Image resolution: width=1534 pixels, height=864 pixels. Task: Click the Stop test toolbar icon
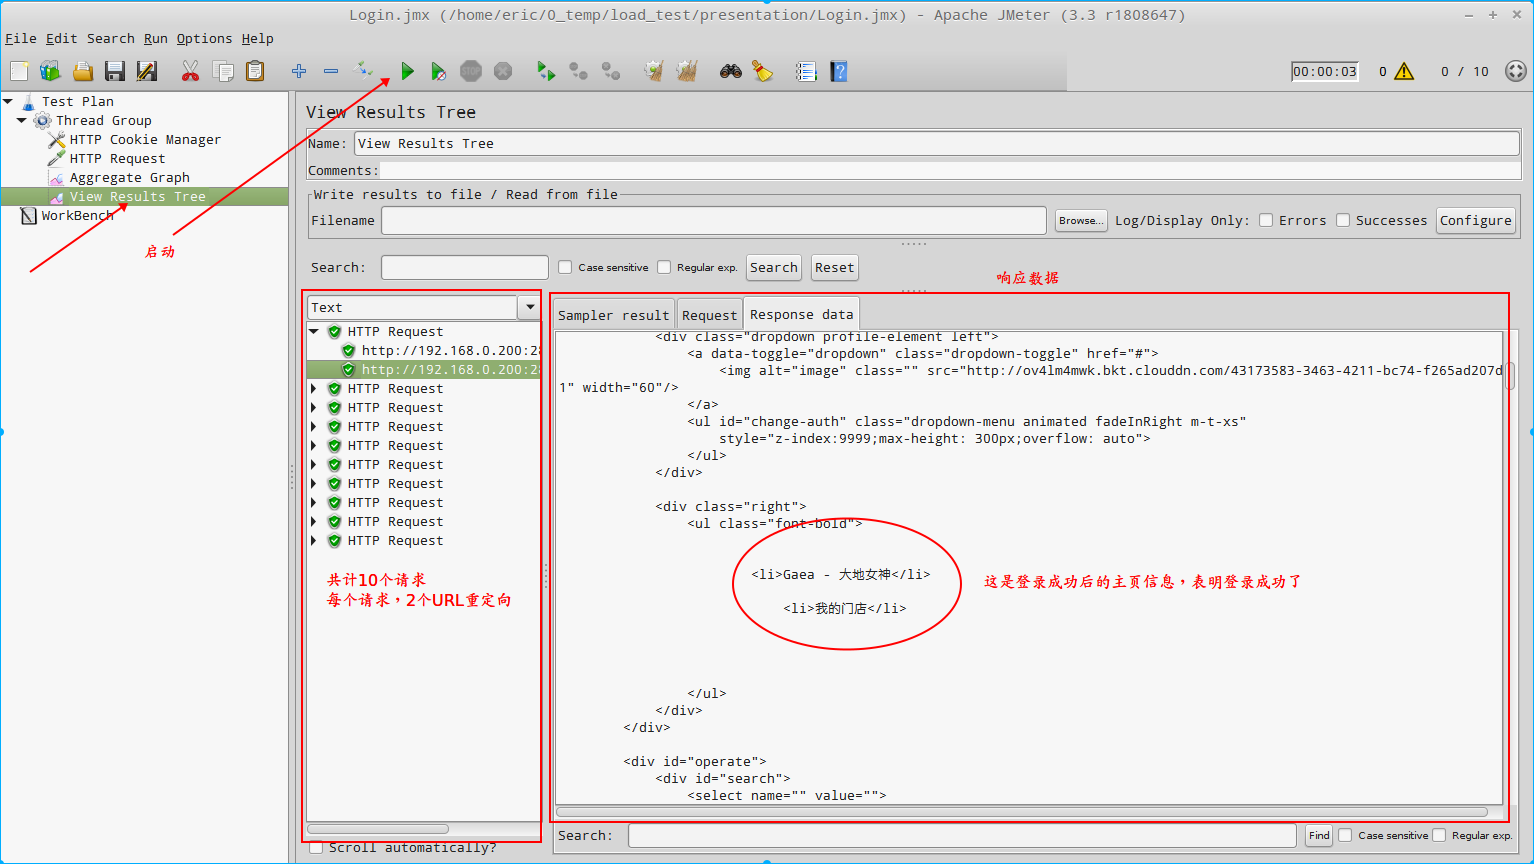[x=471, y=71]
